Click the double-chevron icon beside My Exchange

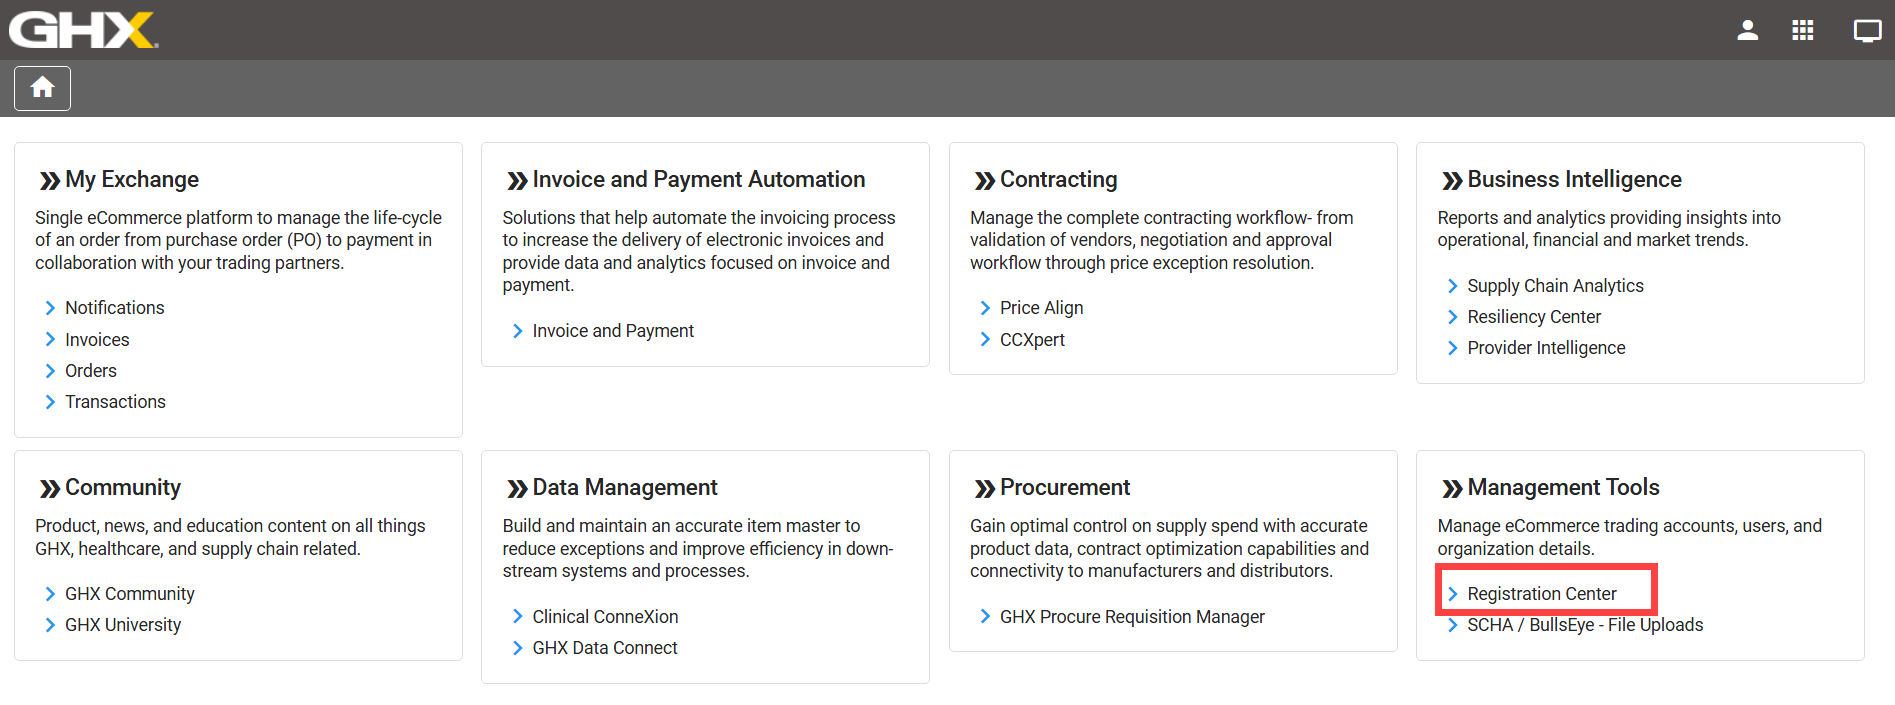pos(49,180)
